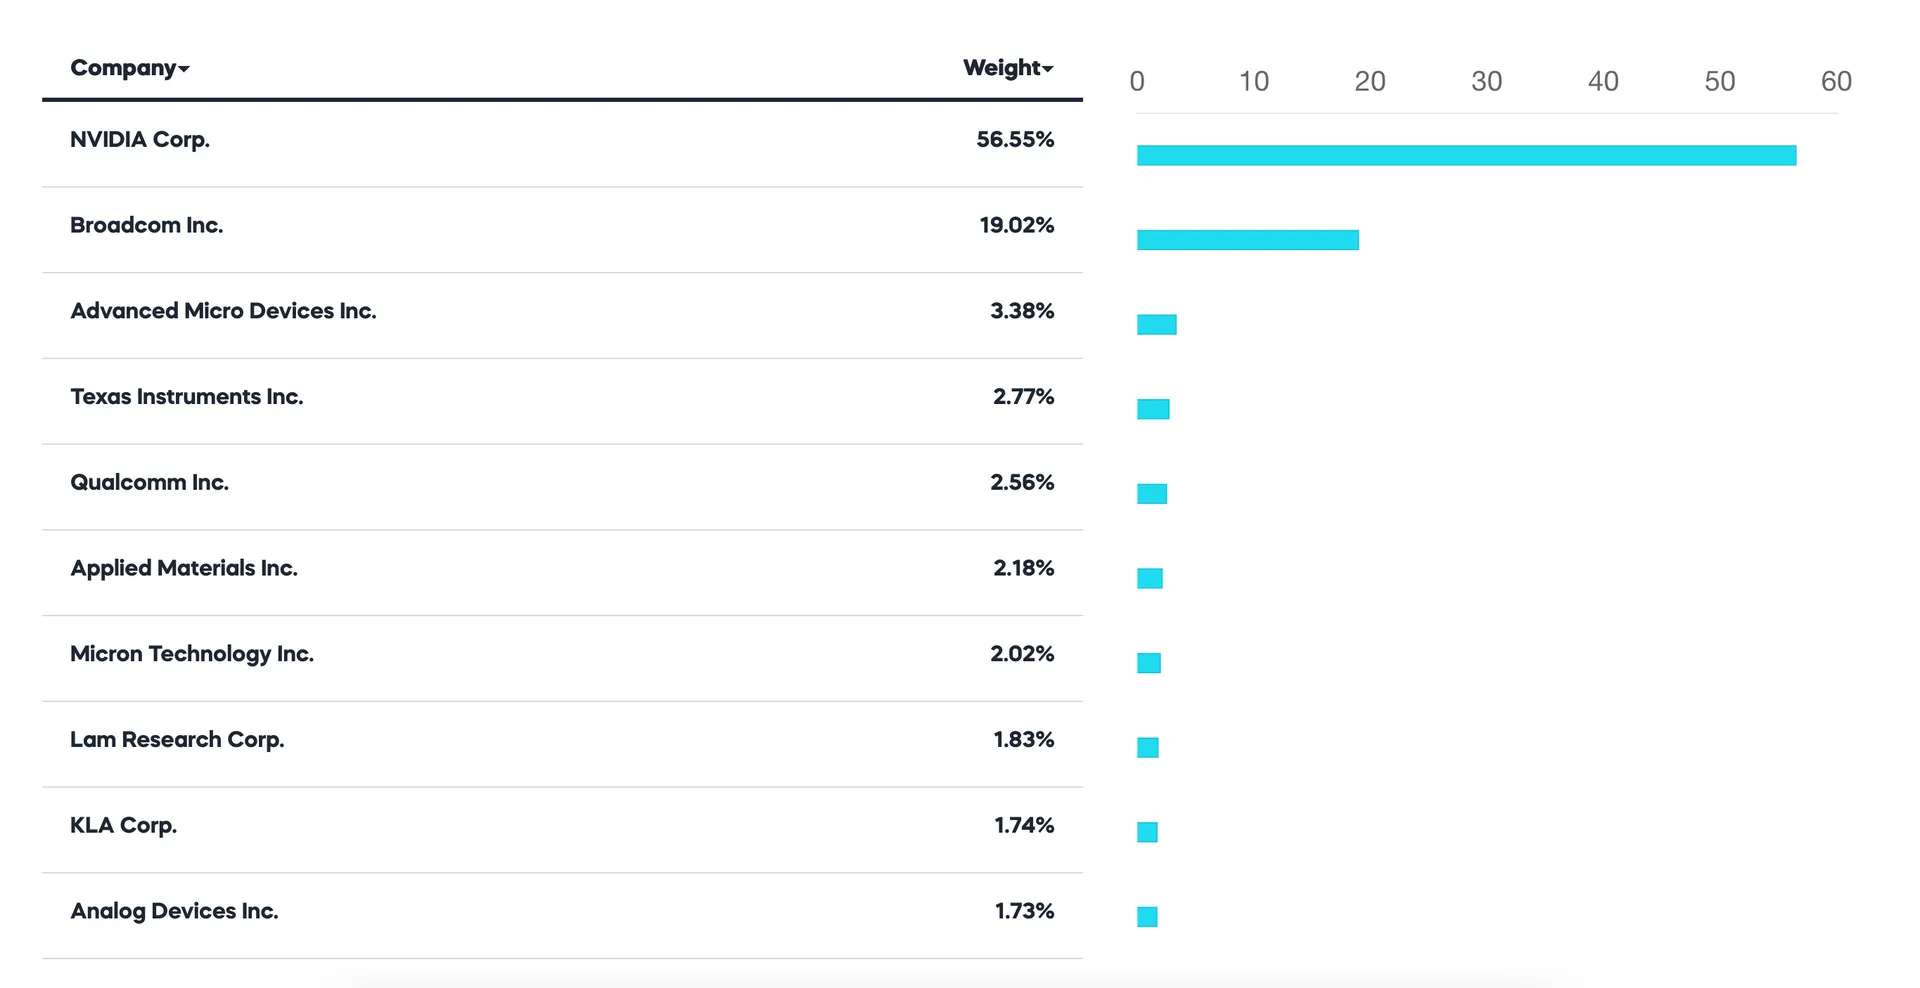Click Analog Devices Inc. row name
This screenshot has height=988, width=1920.
coord(174,912)
